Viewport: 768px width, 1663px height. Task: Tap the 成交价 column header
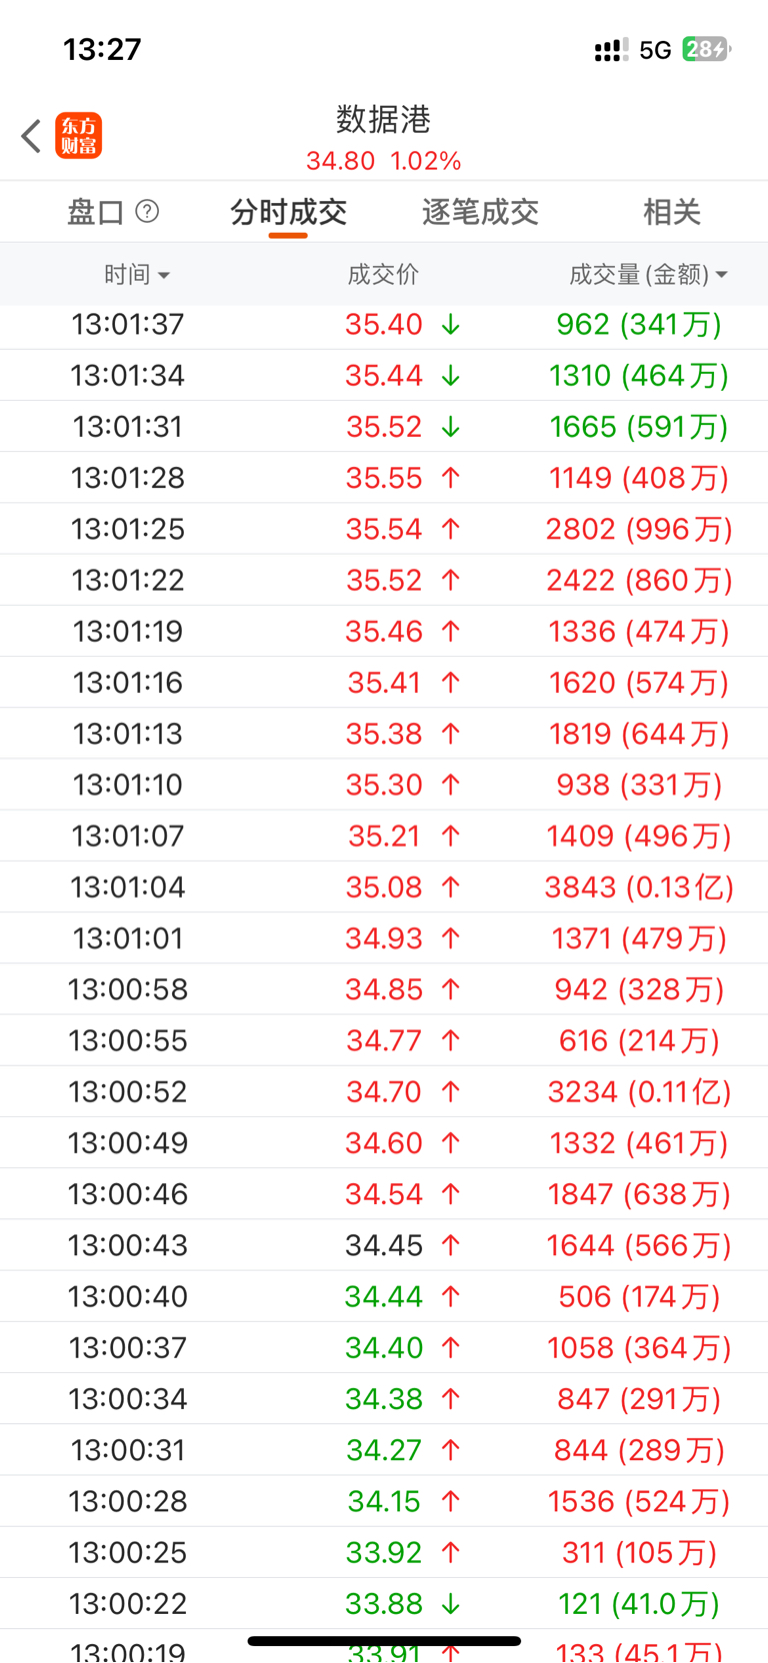(383, 274)
